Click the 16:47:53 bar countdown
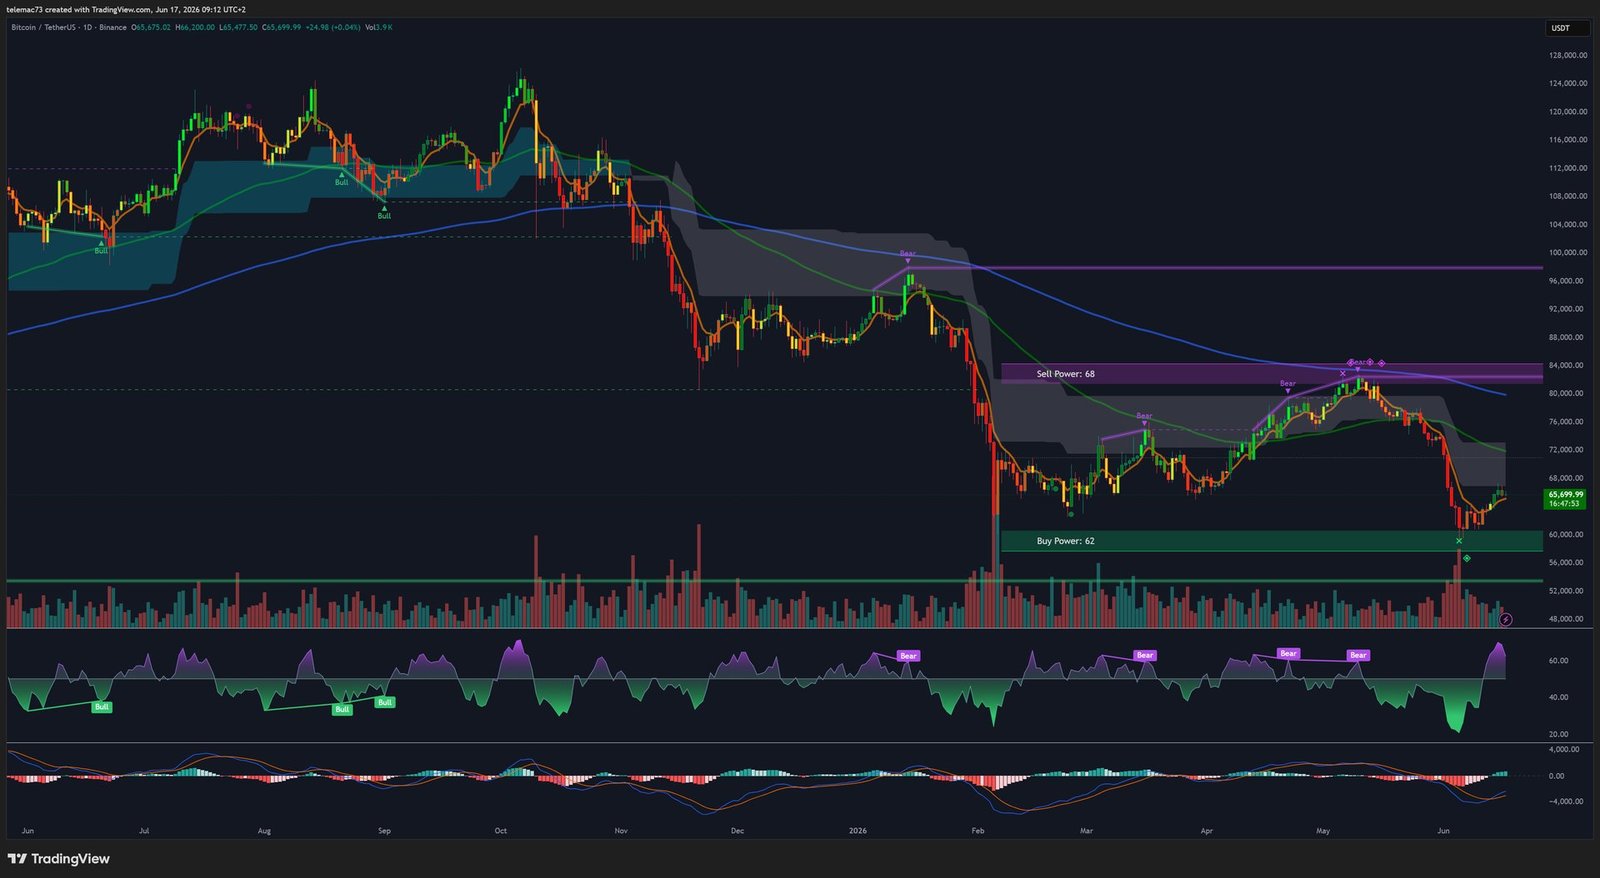The height and width of the screenshot is (878, 1600). tap(1564, 503)
